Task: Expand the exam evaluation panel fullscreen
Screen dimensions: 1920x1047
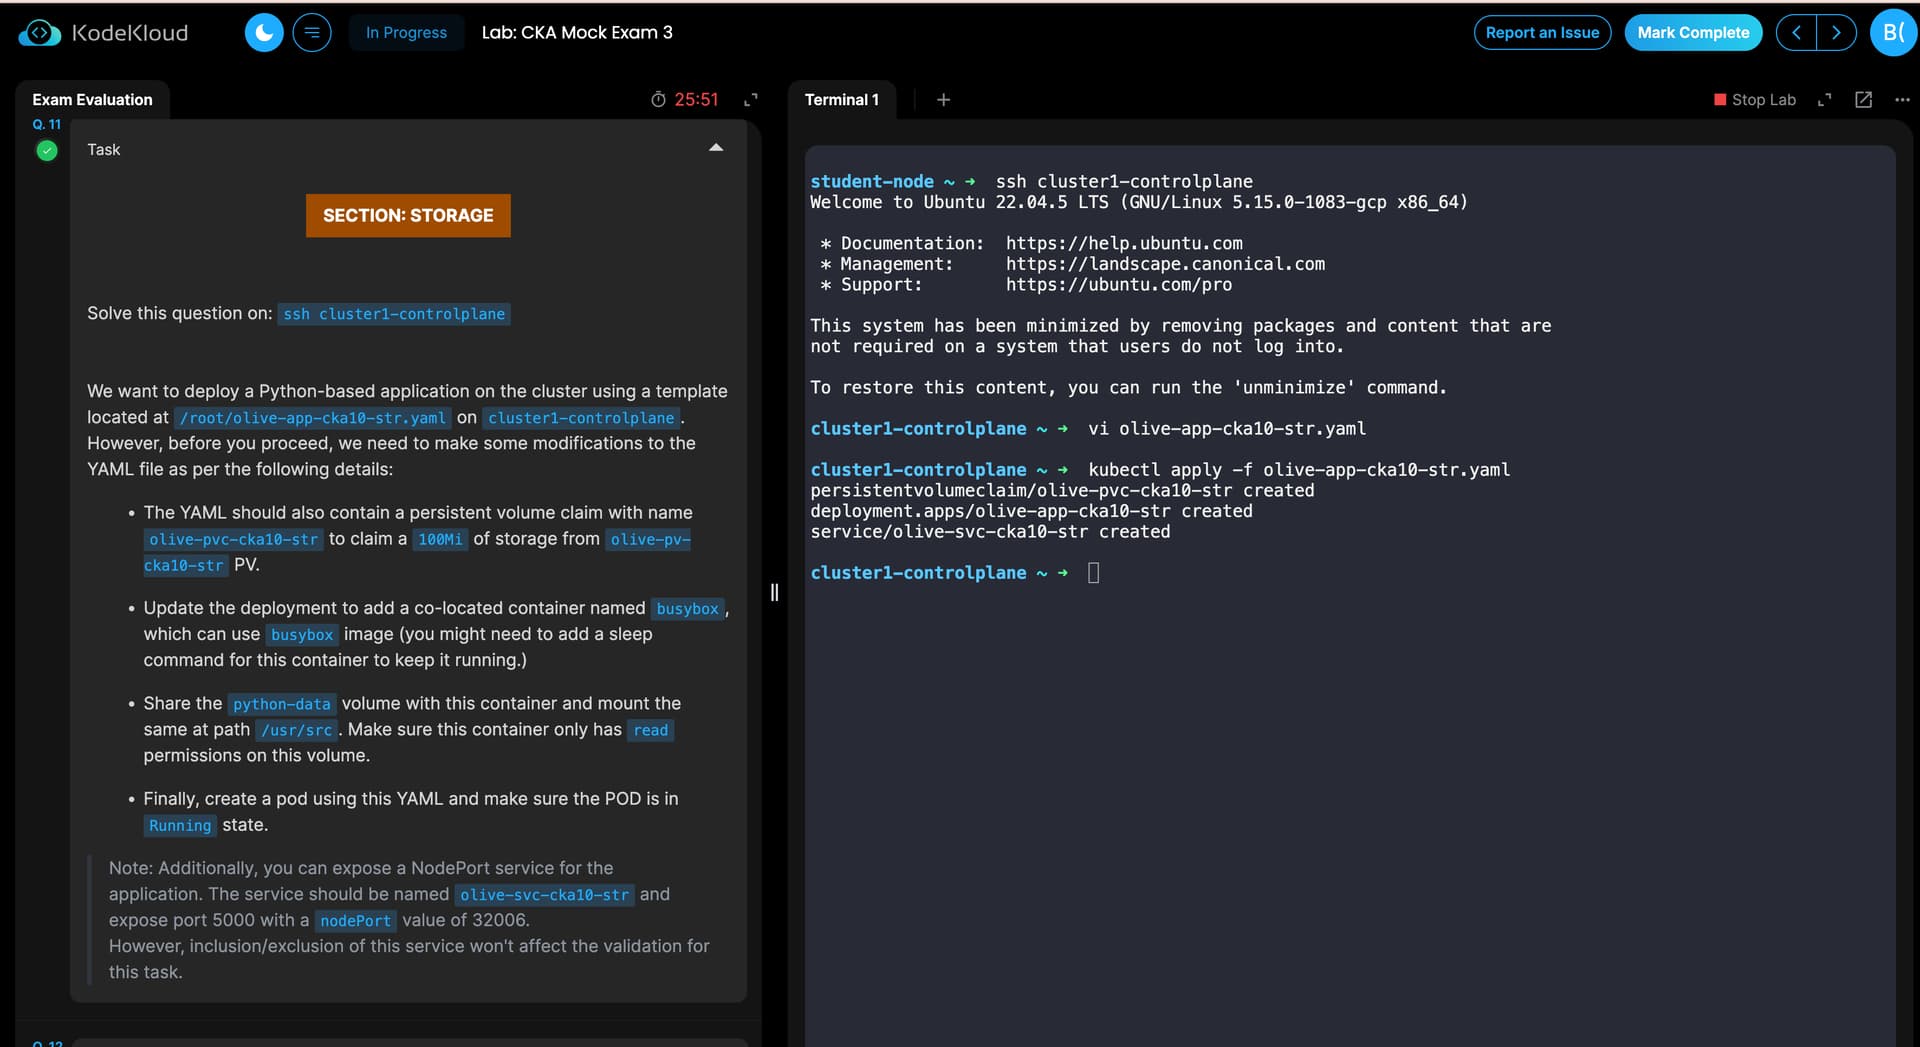Action: click(x=751, y=100)
